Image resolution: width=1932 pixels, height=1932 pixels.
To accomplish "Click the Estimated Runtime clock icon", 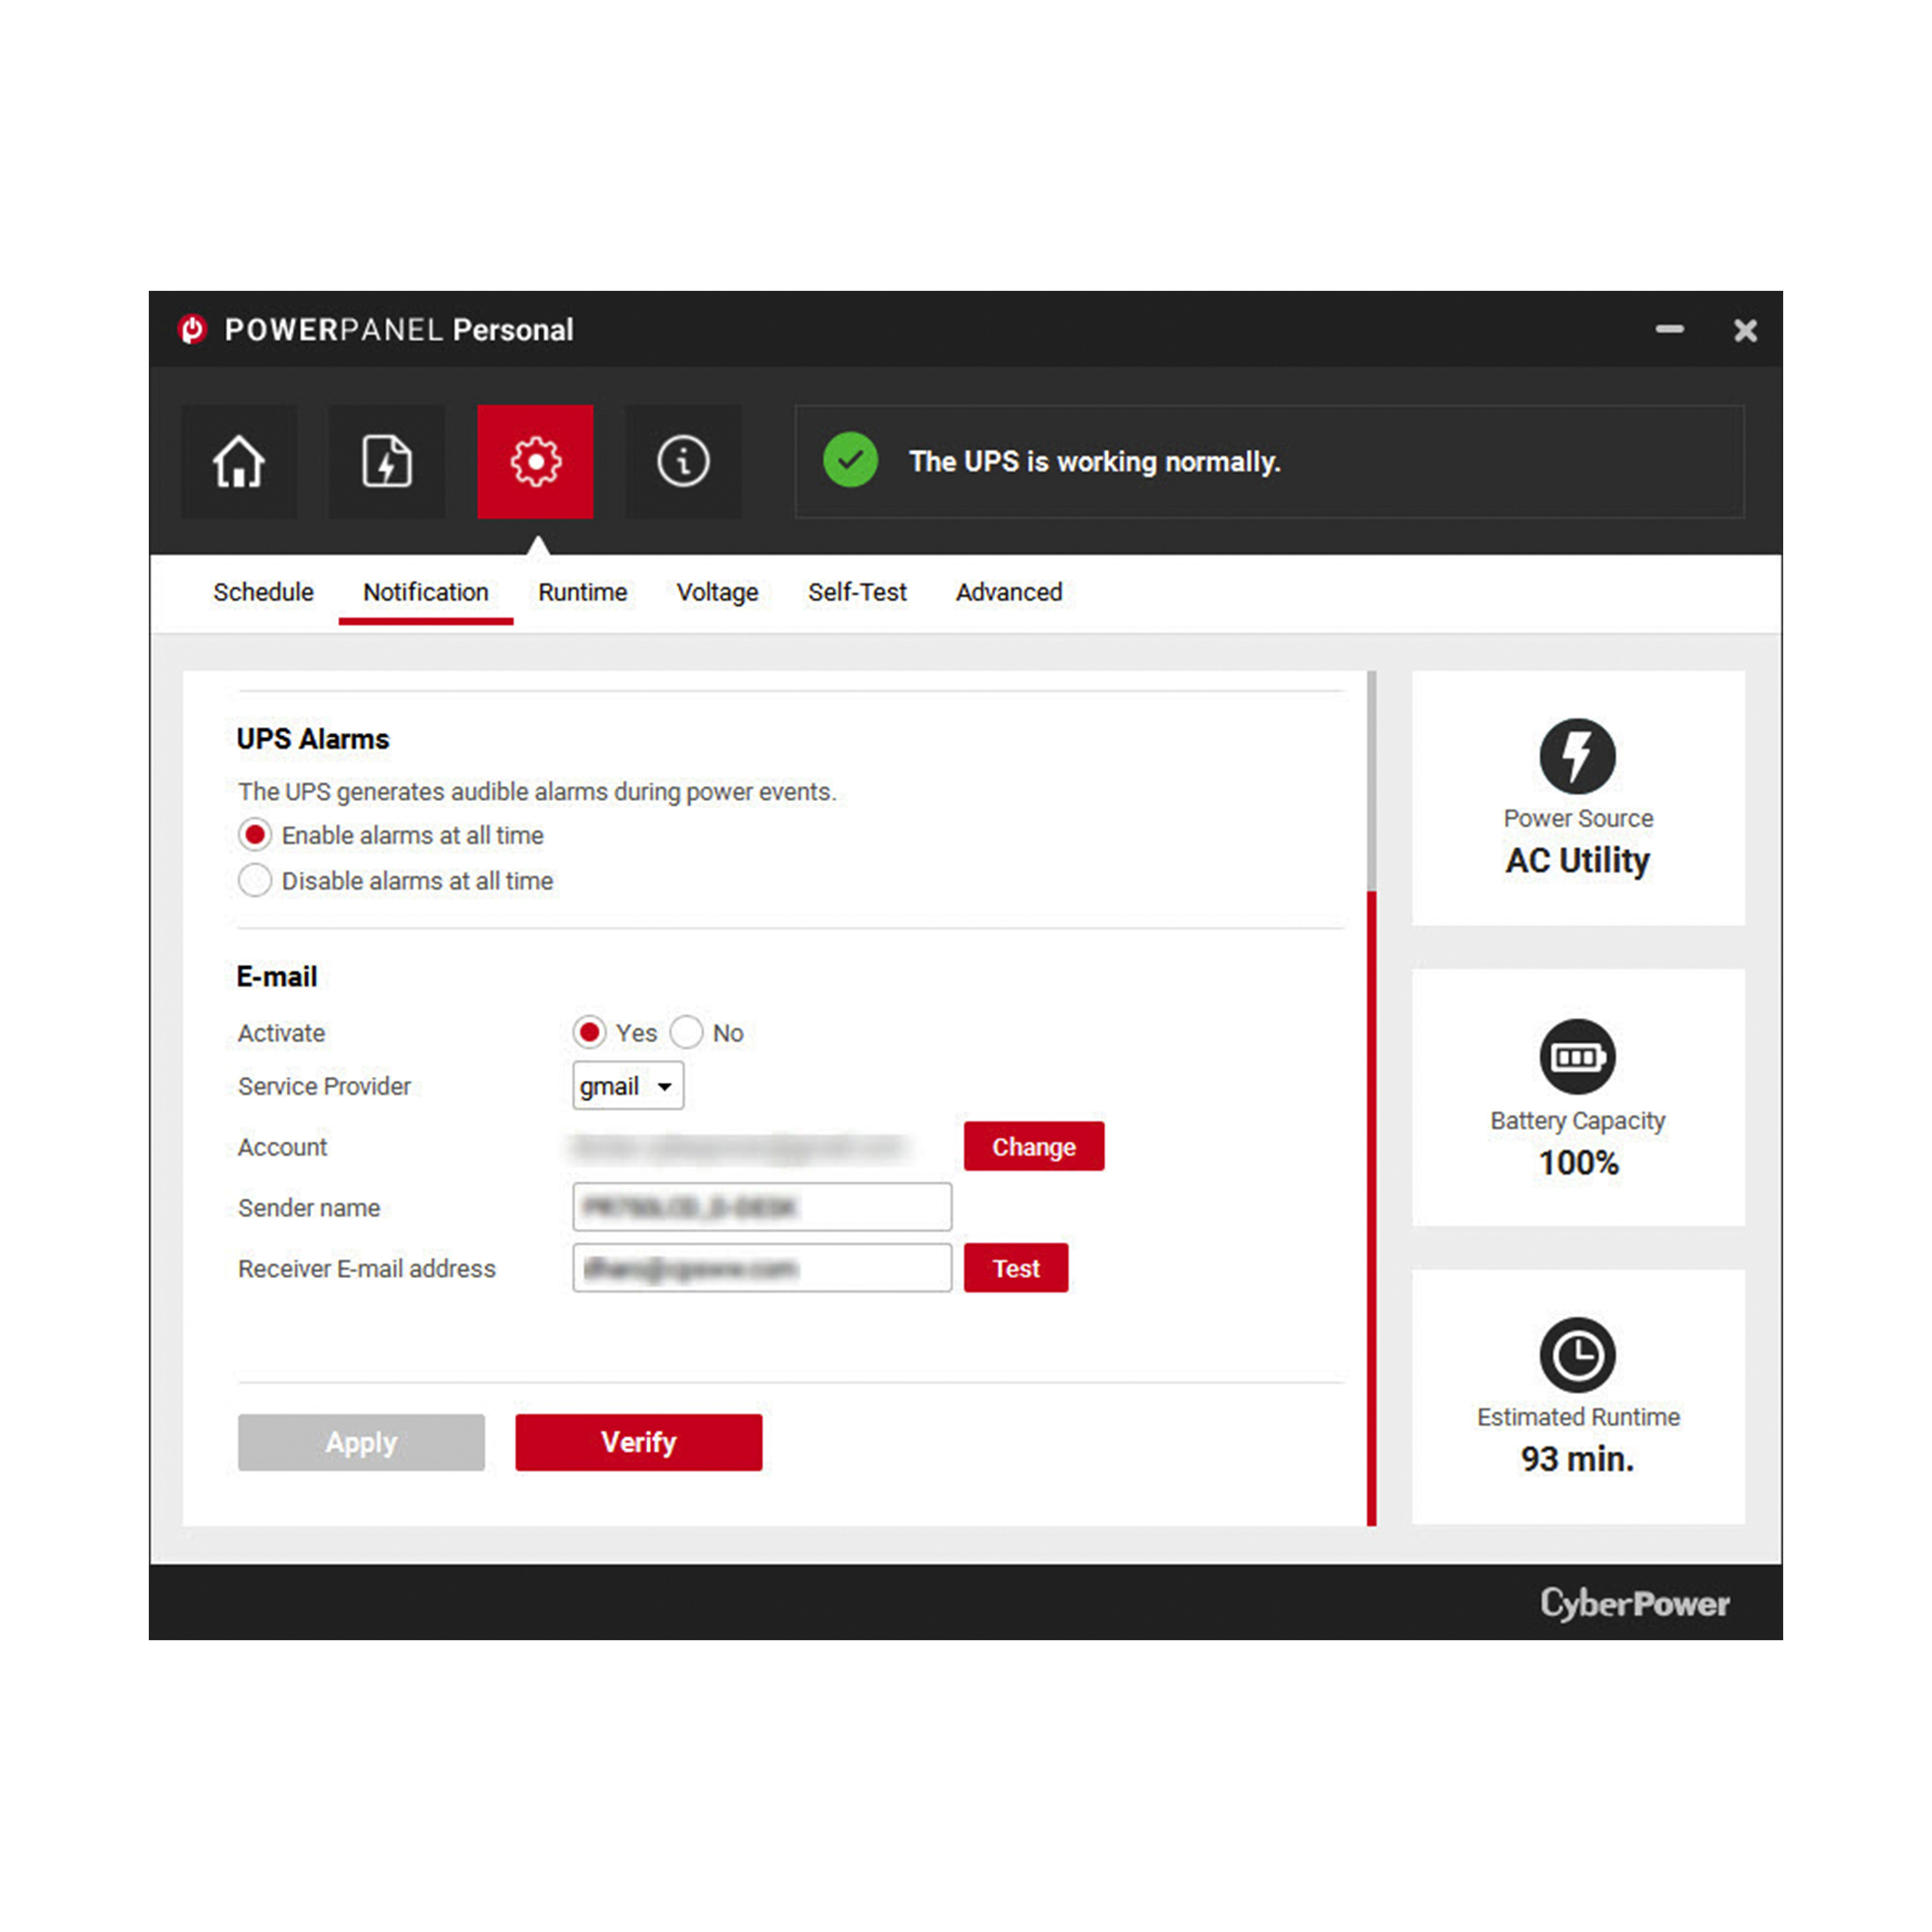I will [1577, 1355].
